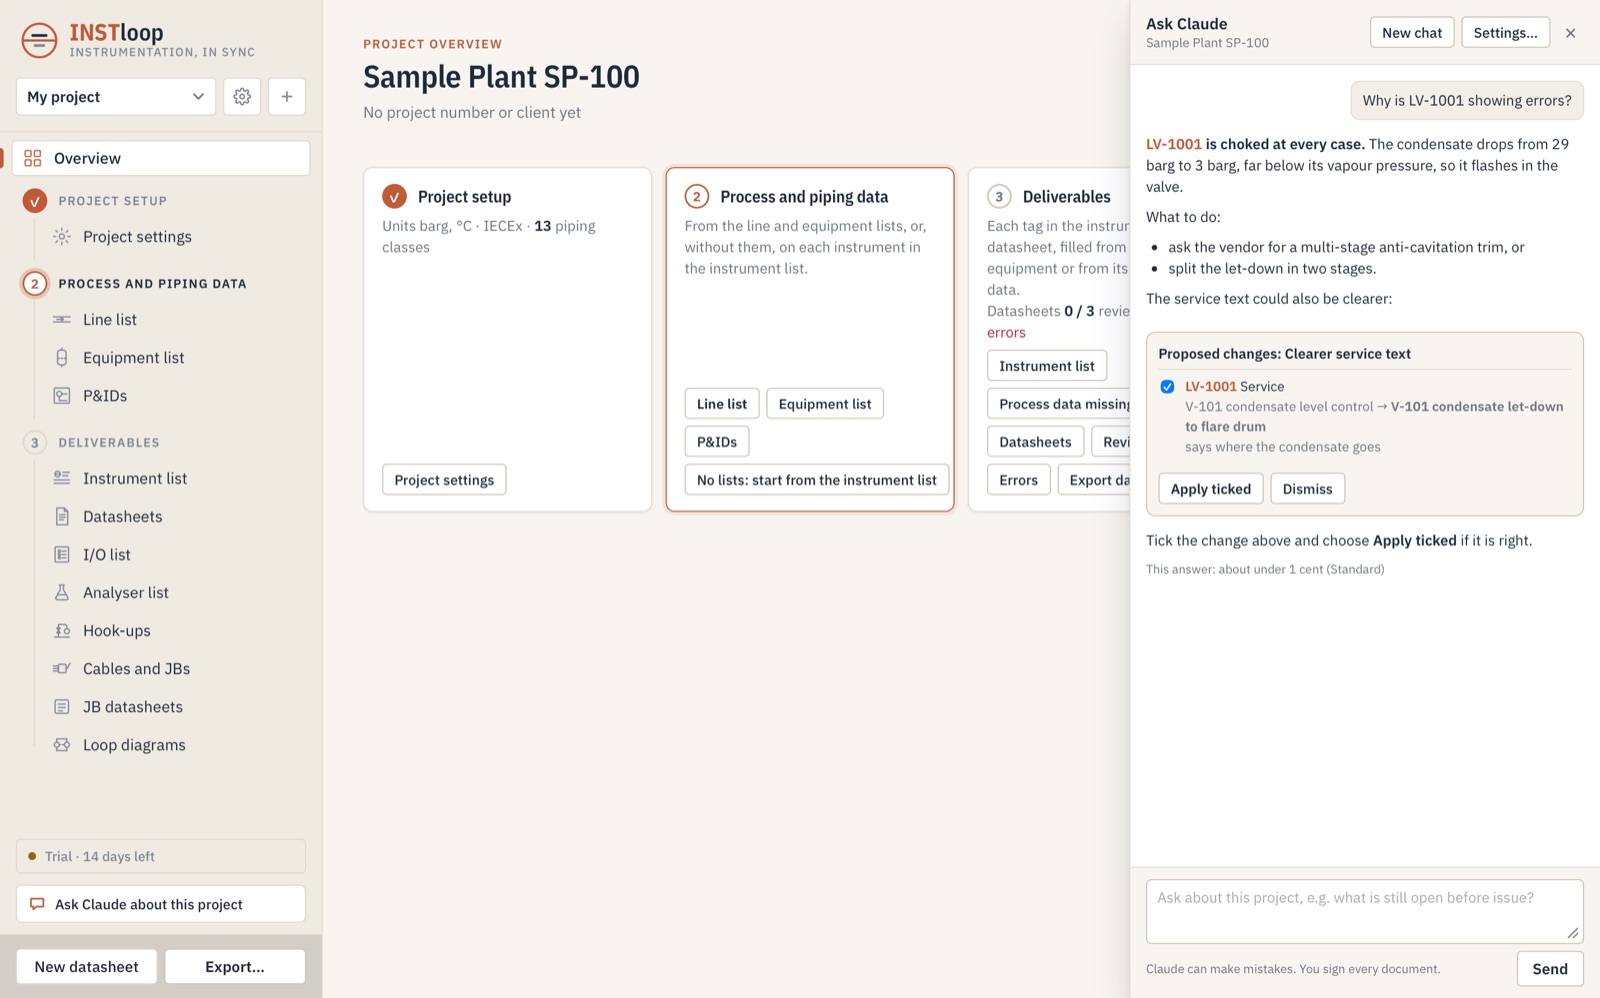Click No lists: start from the instrument list
The width and height of the screenshot is (1600, 998).
coord(817,480)
